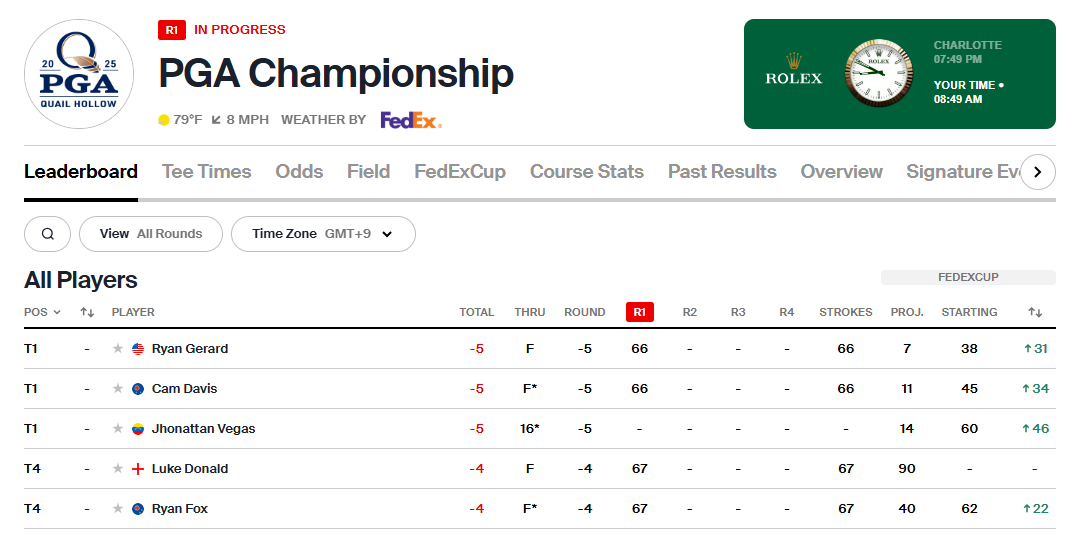This screenshot has height=546, width=1077.
Task: Favorite Ryan Gerard using the star icon
Action: pos(118,349)
